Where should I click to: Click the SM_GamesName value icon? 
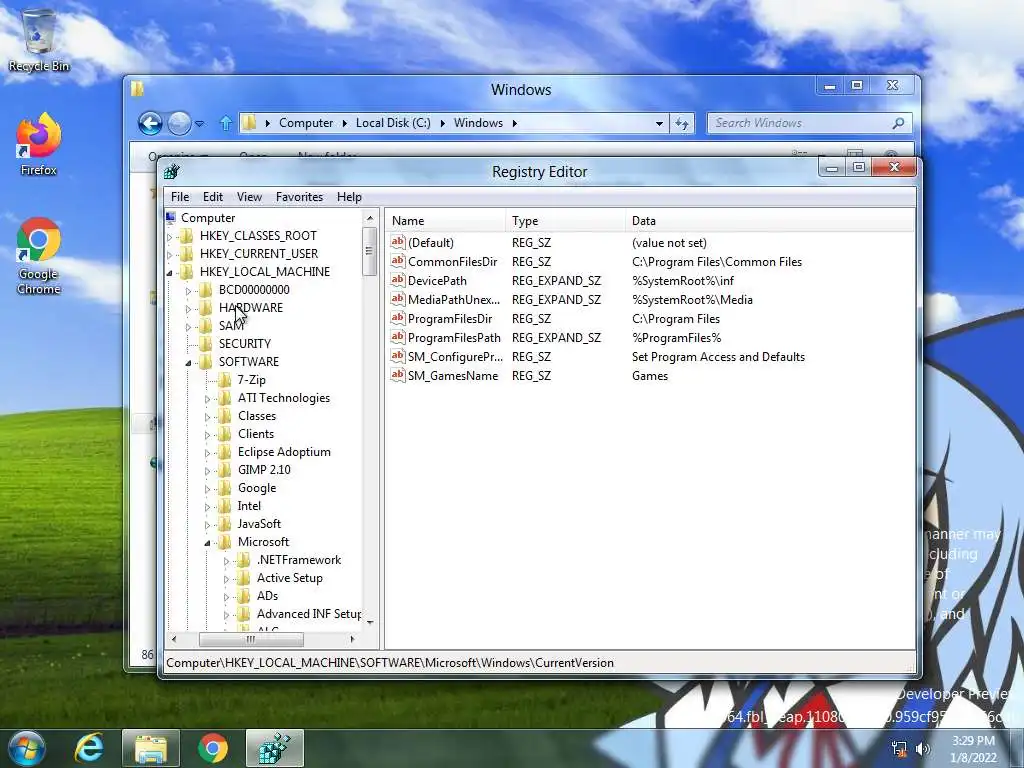(398, 375)
